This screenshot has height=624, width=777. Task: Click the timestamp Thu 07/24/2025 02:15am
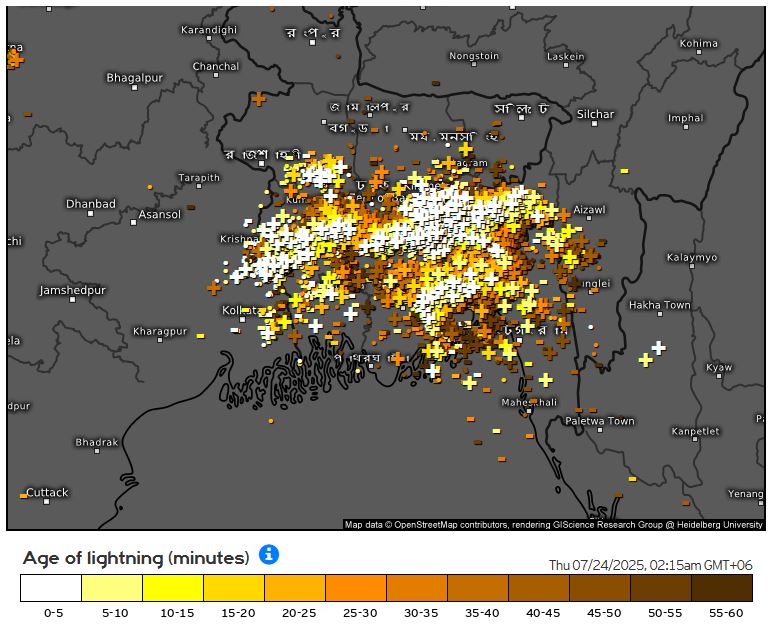[x=650, y=565]
